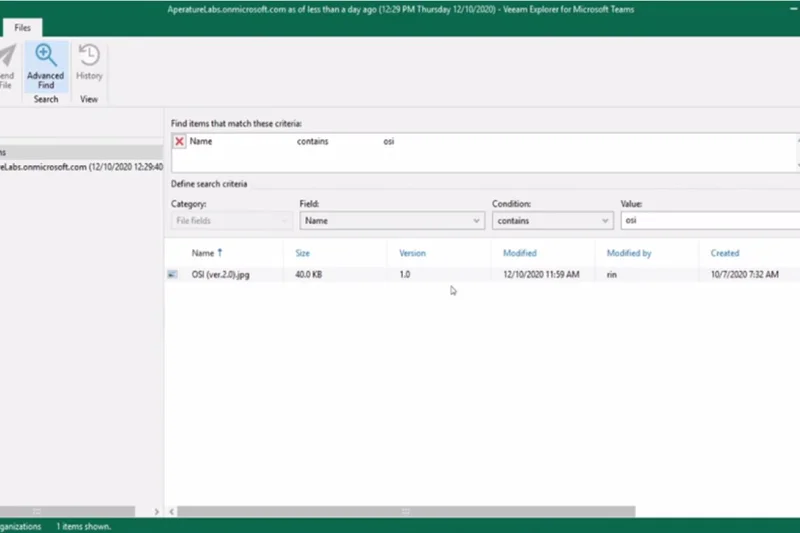The image size is (800, 533).
Task: Select the OSI (ver.2.0).jpg file row
Action: [482, 274]
